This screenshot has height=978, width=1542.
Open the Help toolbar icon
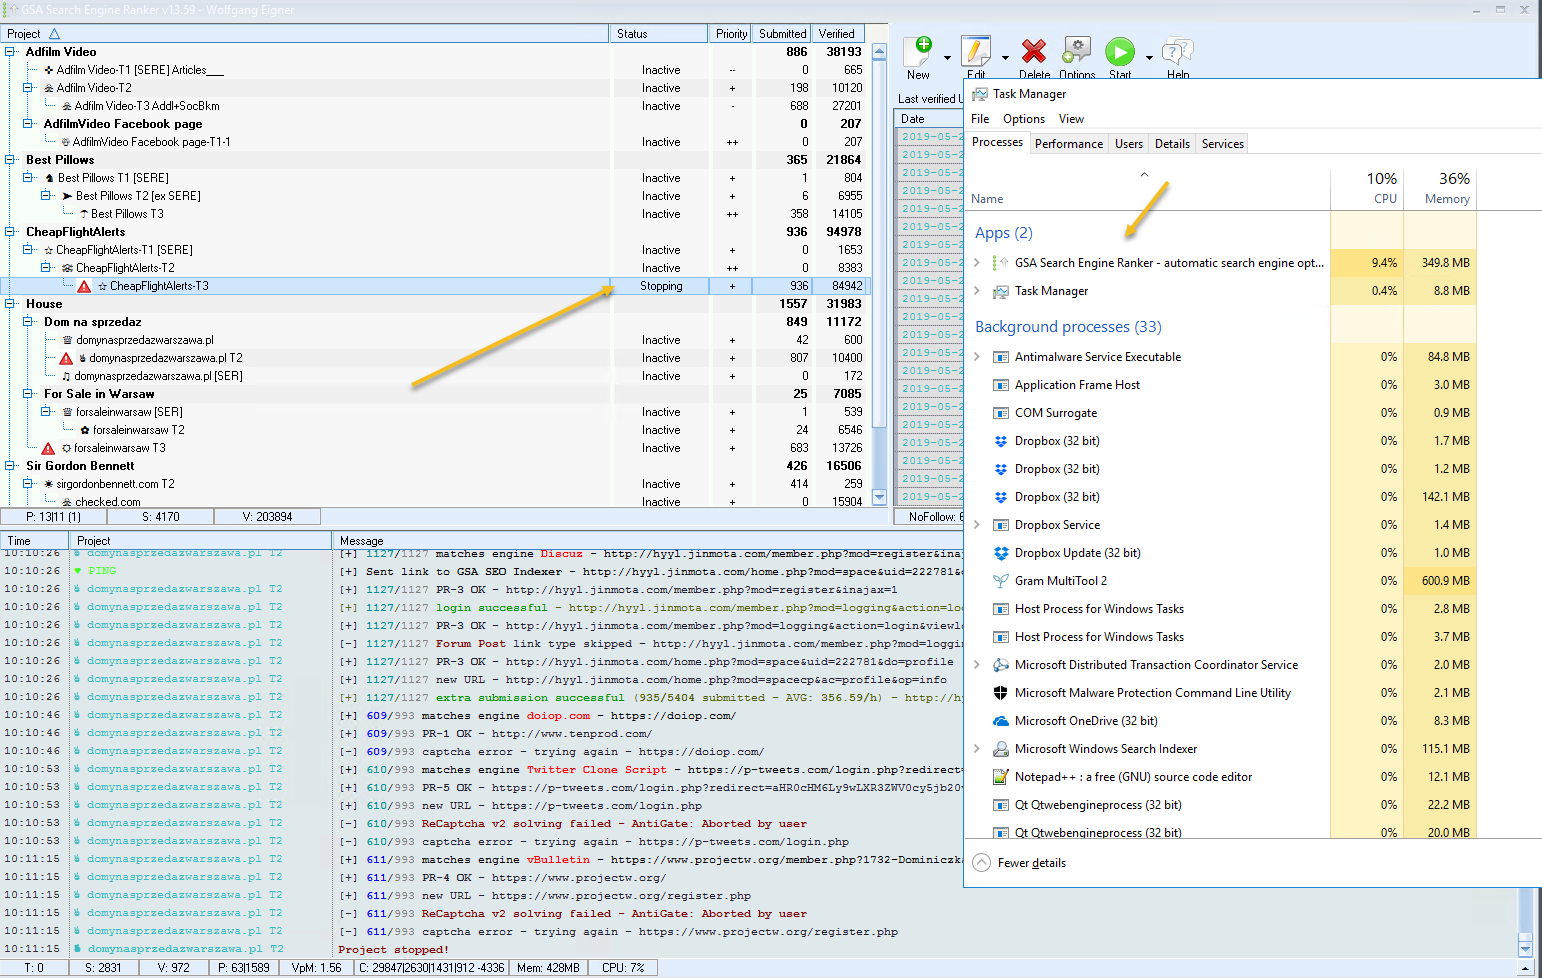coord(1178,51)
